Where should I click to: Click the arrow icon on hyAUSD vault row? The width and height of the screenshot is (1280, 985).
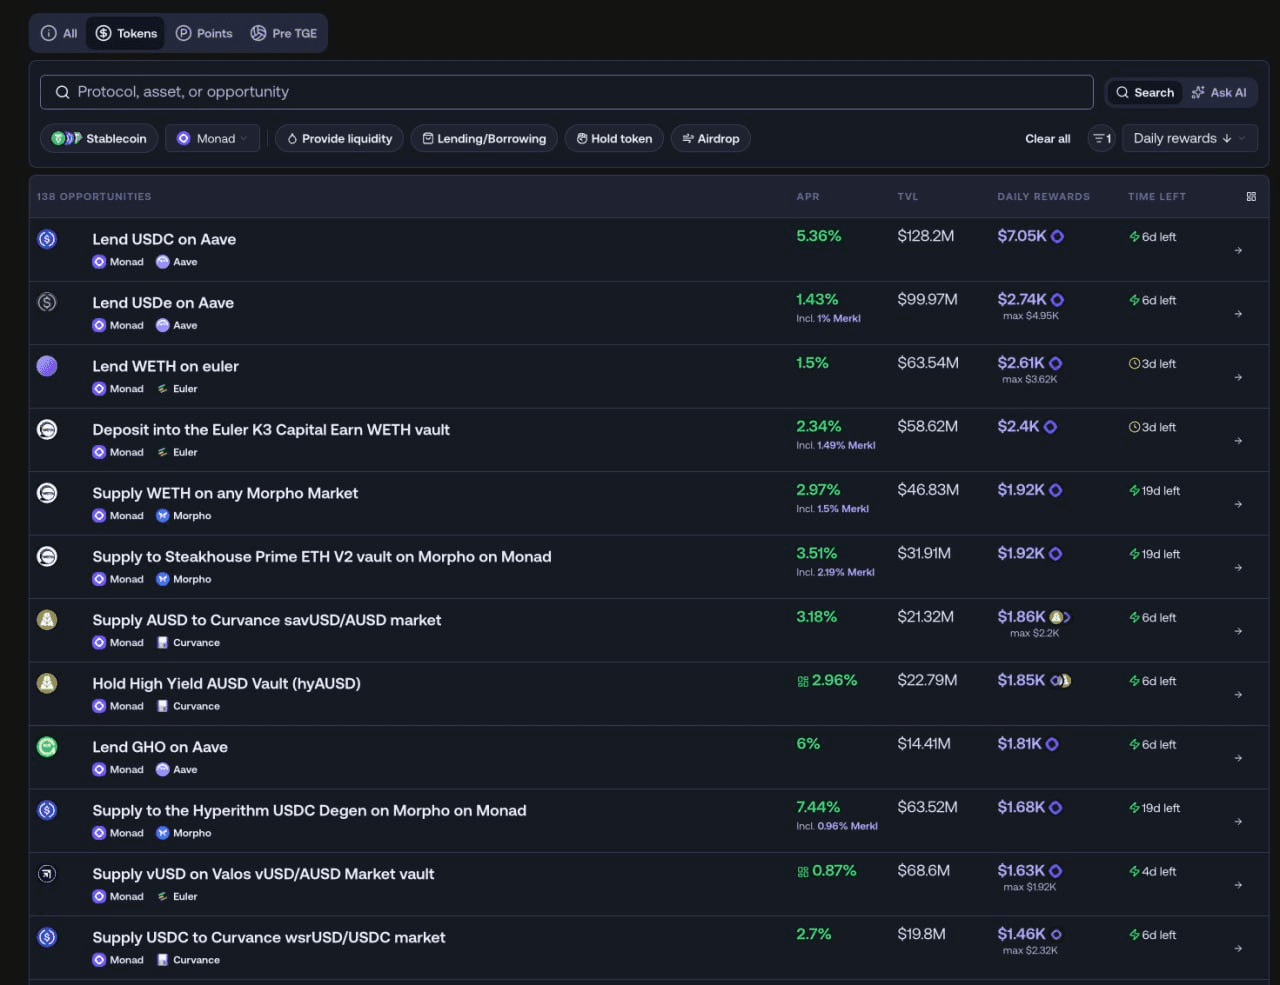pyautogui.click(x=1238, y=695)
